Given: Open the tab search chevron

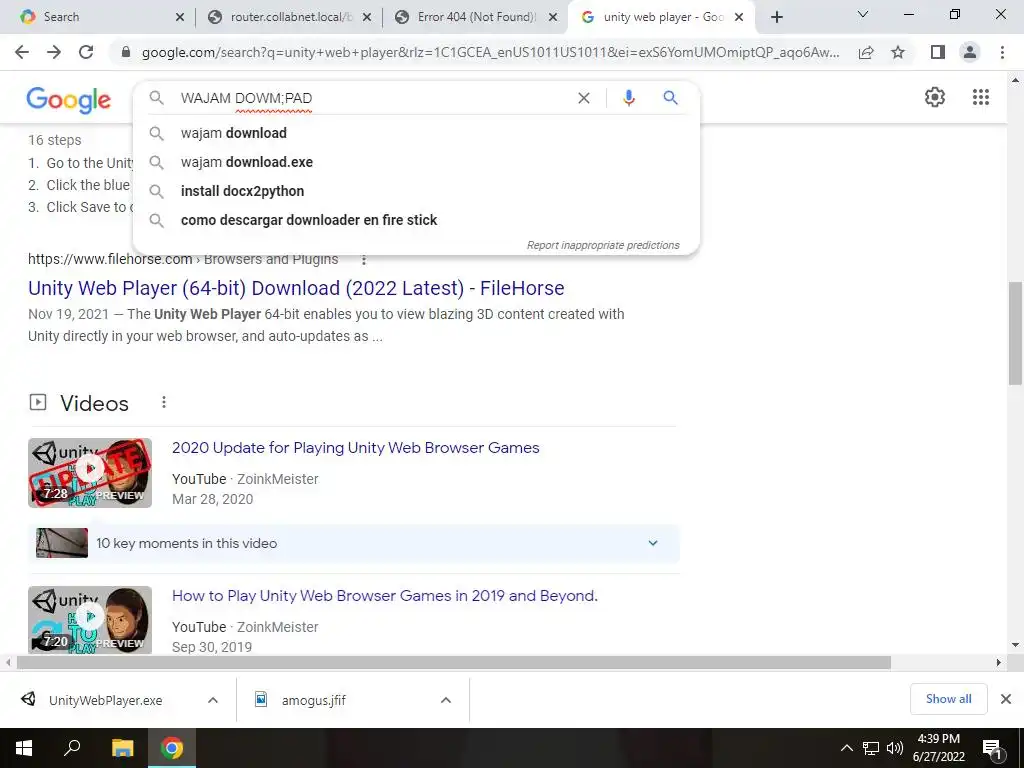Looking at the screenshot, I should (863, 14).
